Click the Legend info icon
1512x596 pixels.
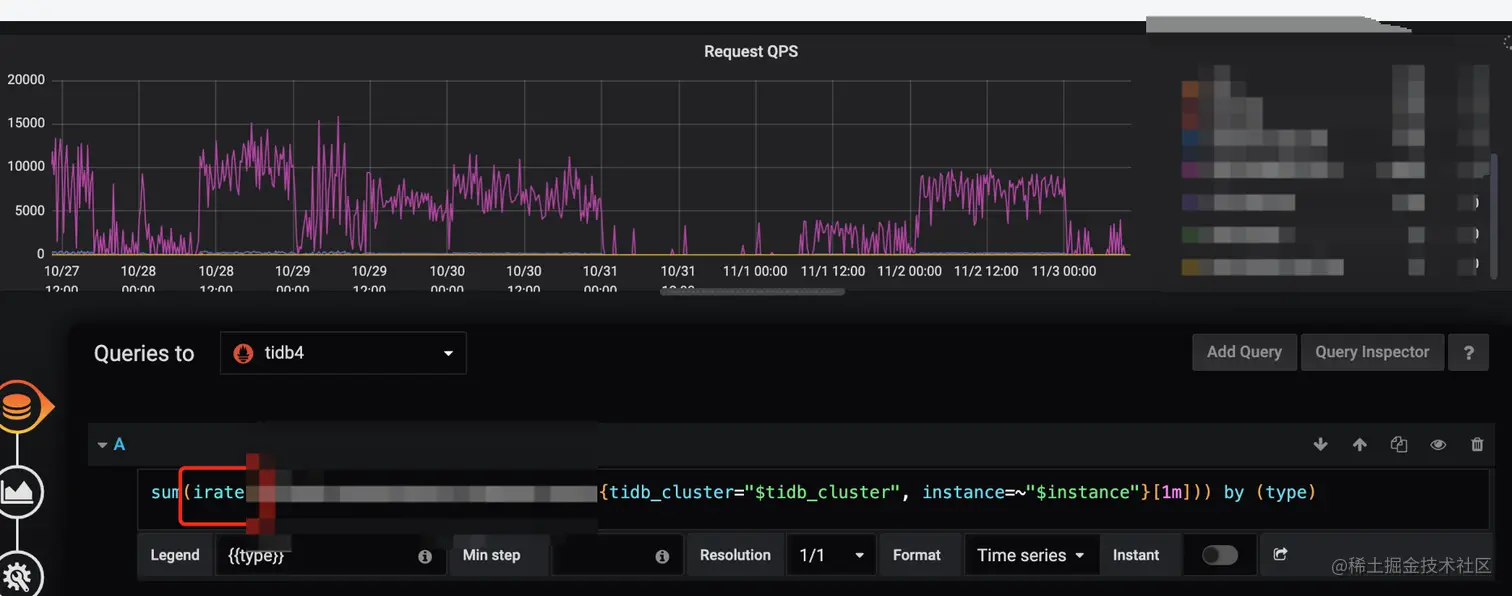coord(425,556)
